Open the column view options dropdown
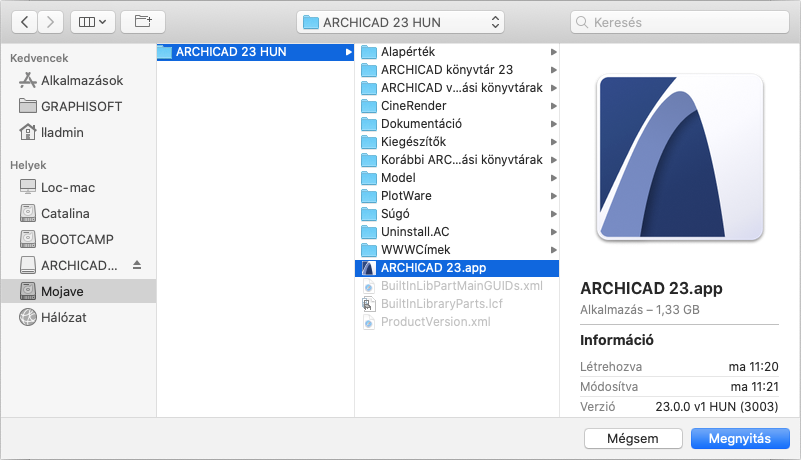801x460 pixels. (x=92, y=22)
